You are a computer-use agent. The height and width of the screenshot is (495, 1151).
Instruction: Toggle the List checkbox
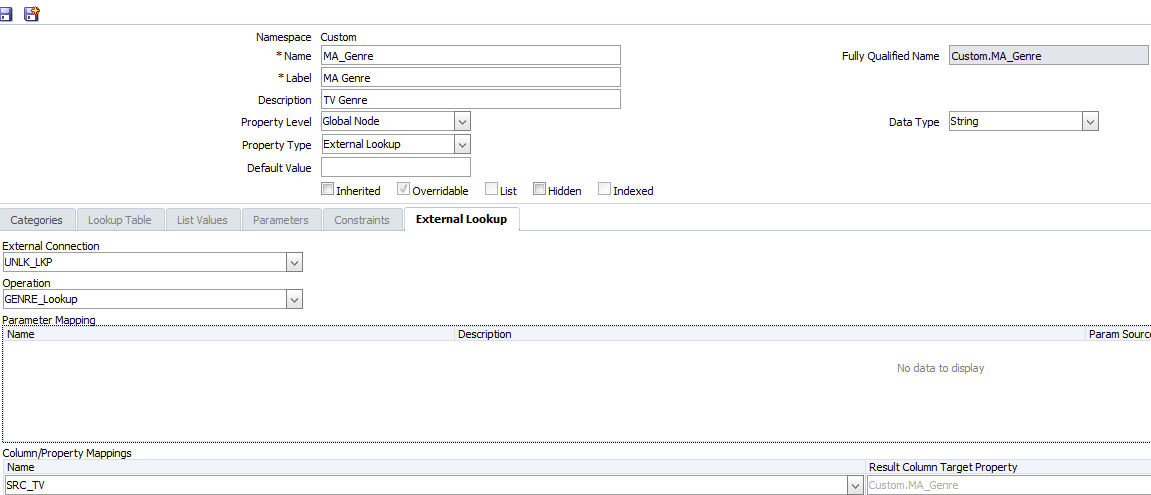491,189
